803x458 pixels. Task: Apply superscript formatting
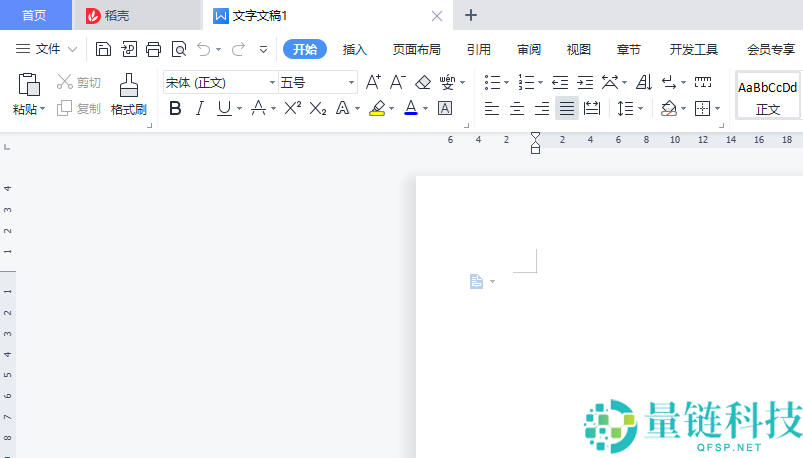point(292,108)
